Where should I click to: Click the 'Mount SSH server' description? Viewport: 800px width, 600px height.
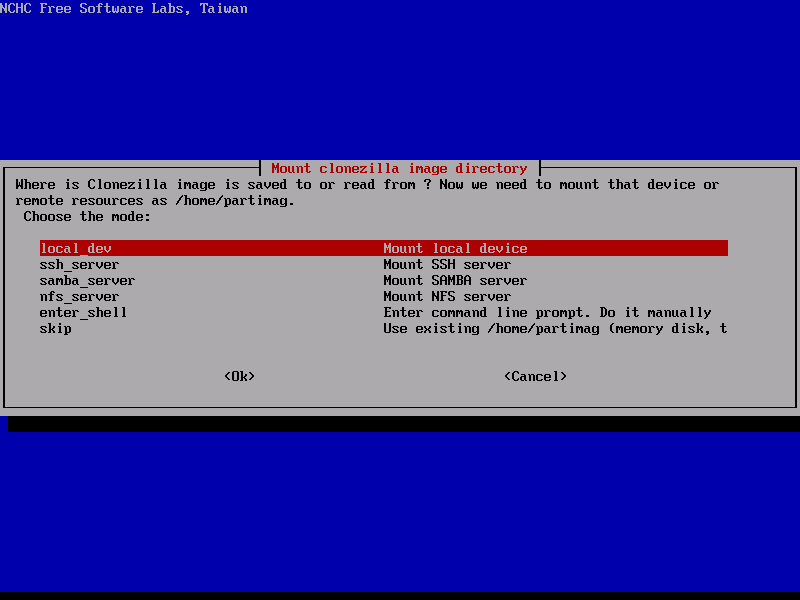[447, 264]
